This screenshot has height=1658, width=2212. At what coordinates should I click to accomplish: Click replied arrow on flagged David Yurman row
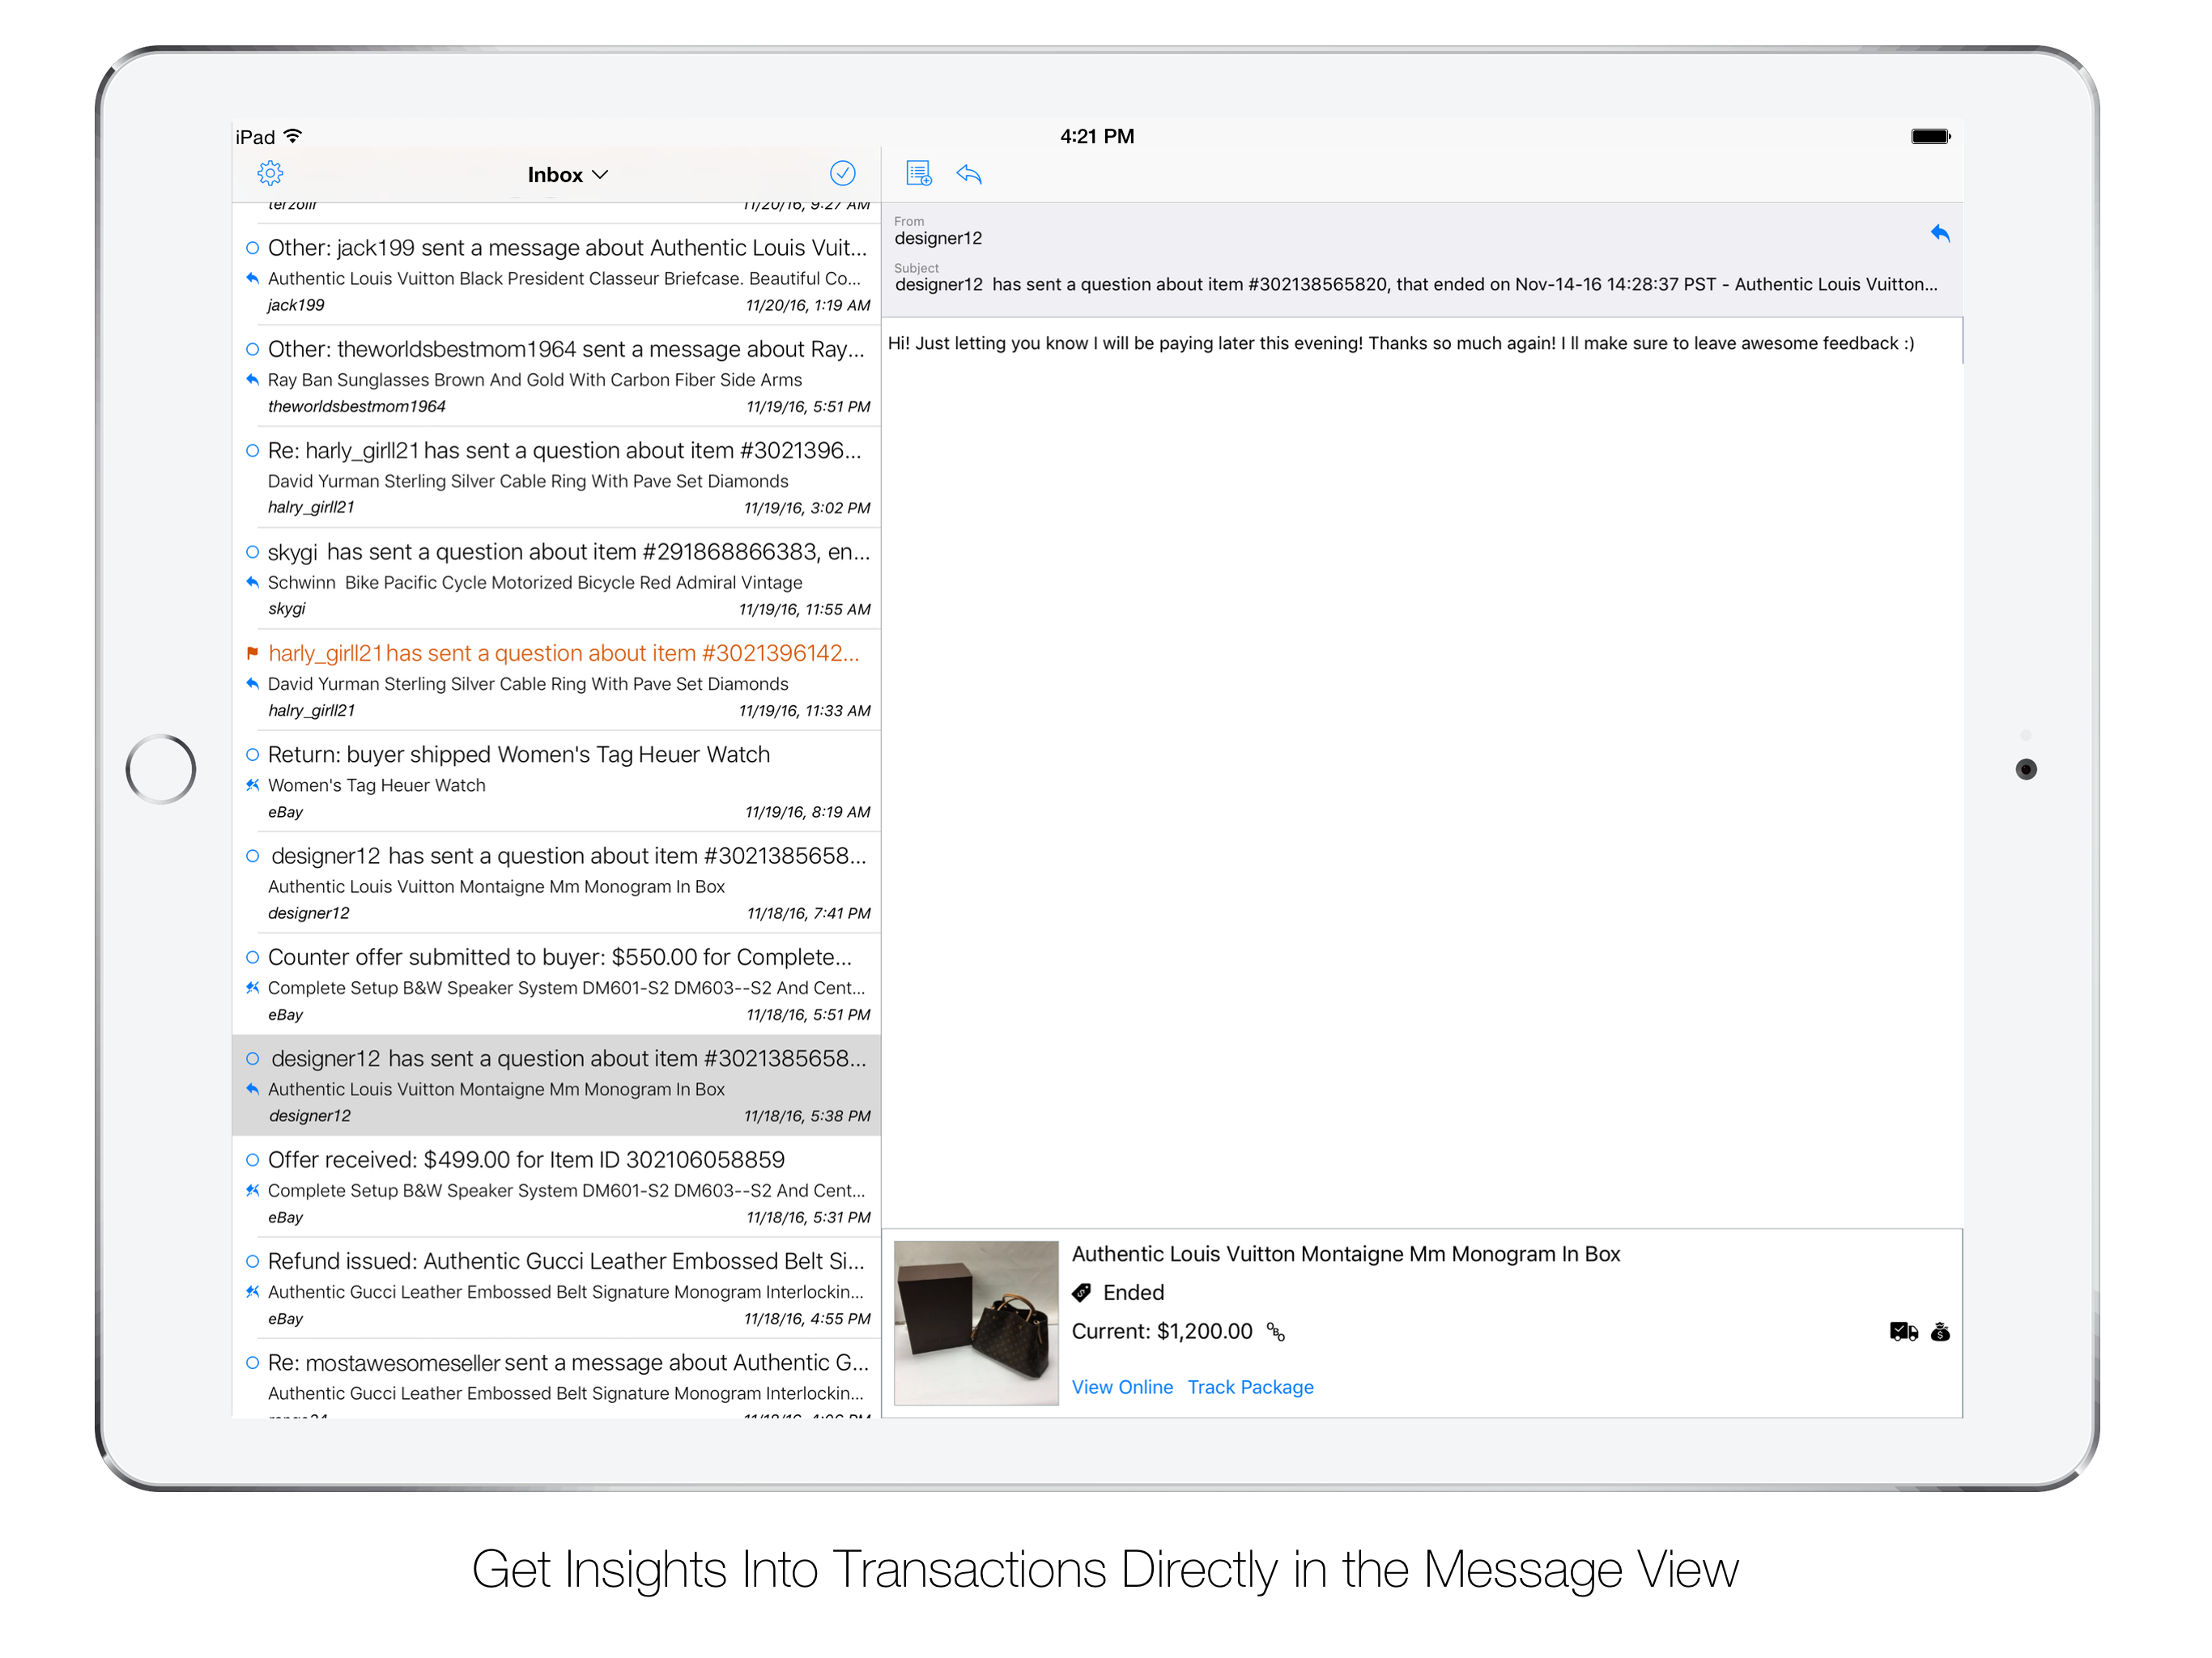(x=252, y=683)
